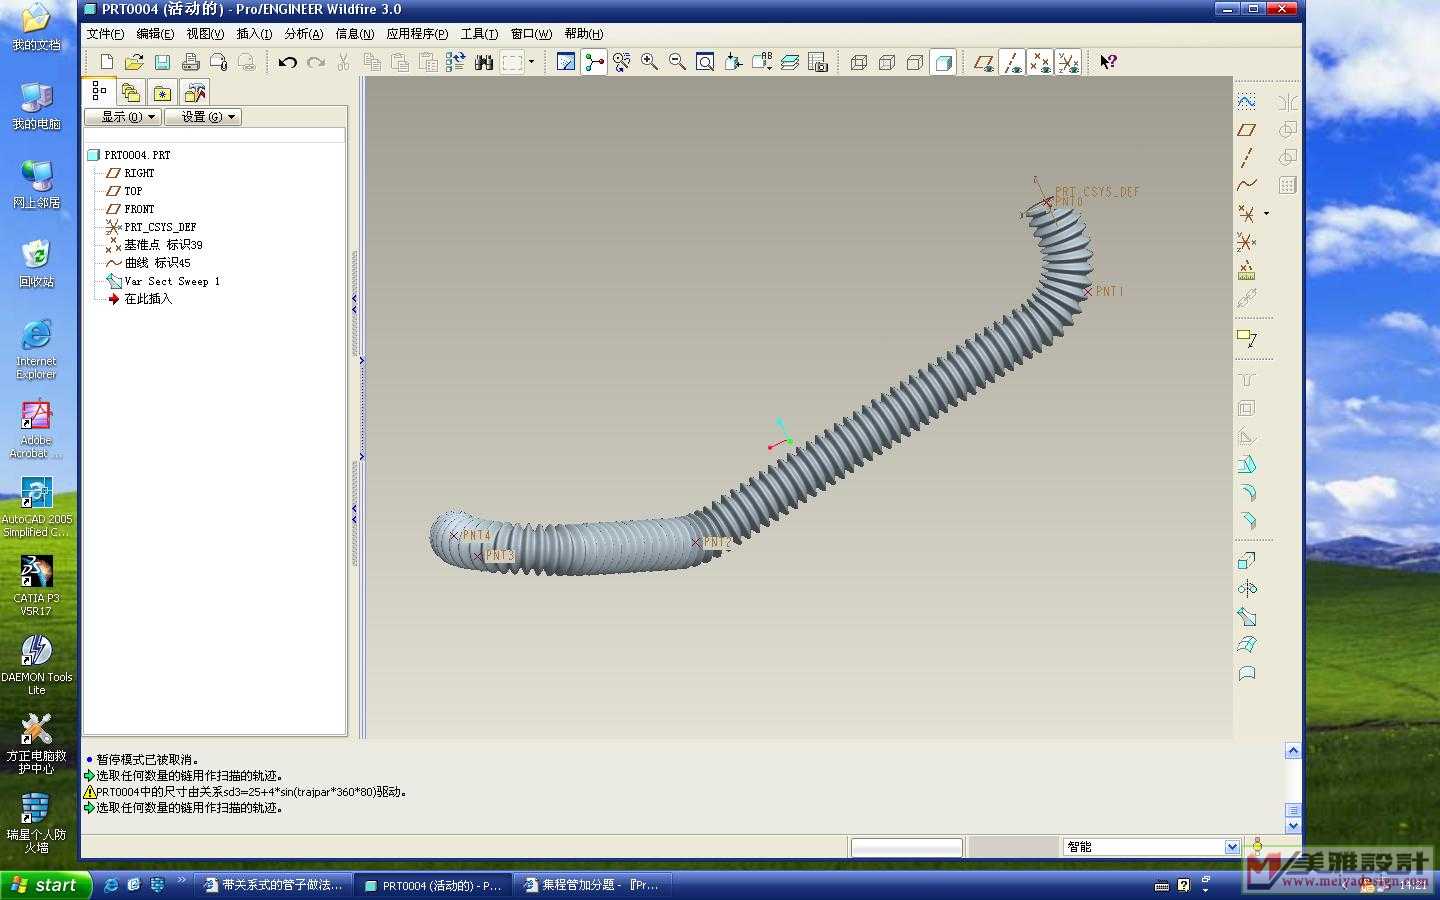1440x900 pixels.
Task: Switch to hidden line display mode
Action: [886, 62]
